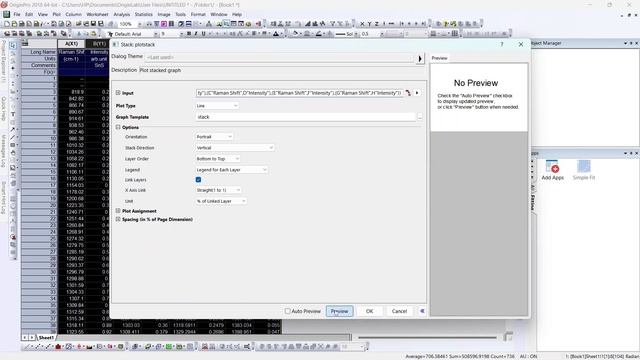Screen dimensions: 640x360
Task: Switch to the Sheet1 tab
Action: (x=46, y=338)
